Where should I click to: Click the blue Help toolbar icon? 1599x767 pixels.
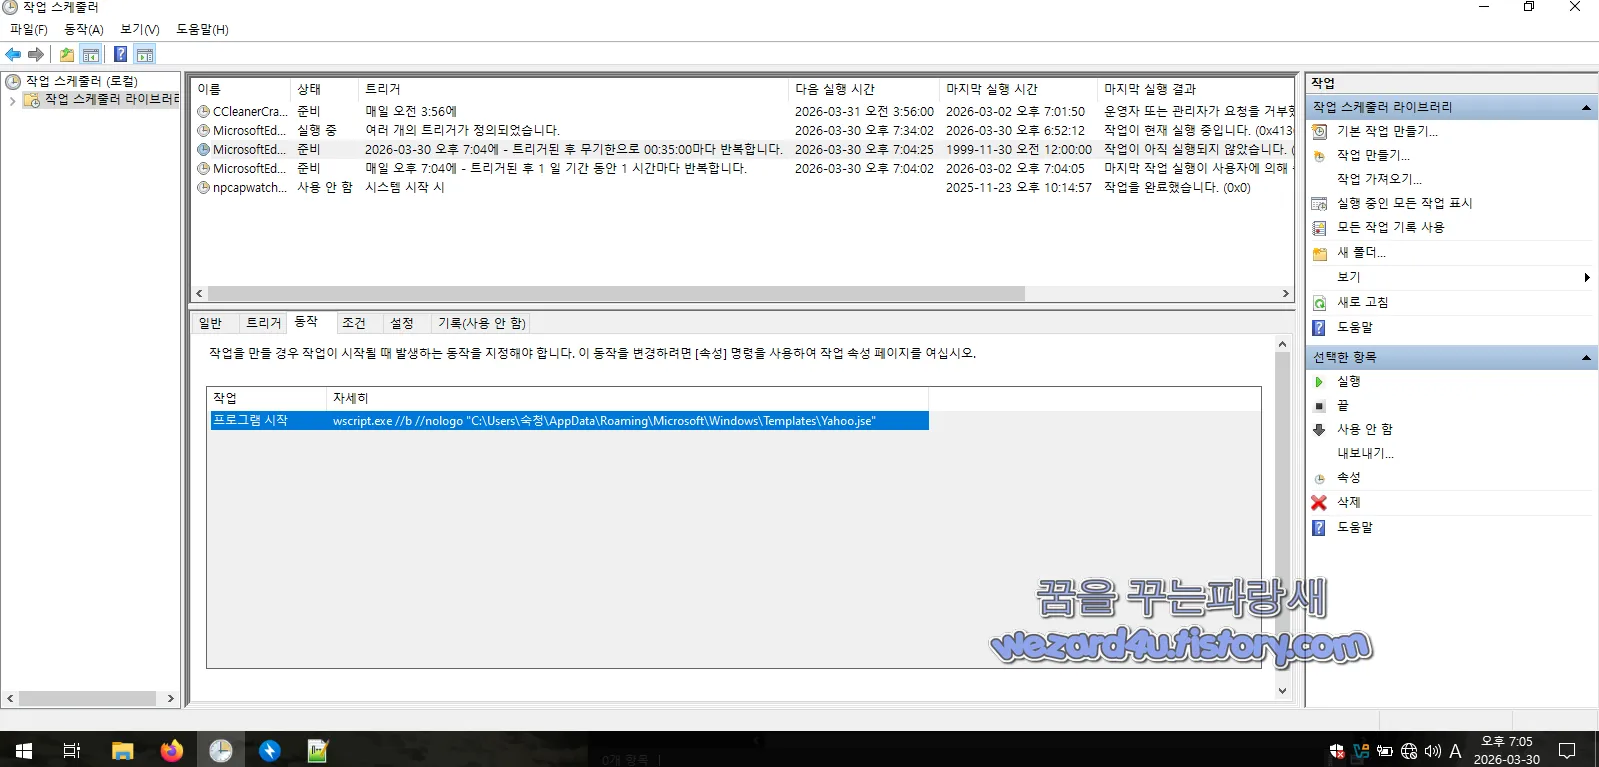click(x=120, y=54)
